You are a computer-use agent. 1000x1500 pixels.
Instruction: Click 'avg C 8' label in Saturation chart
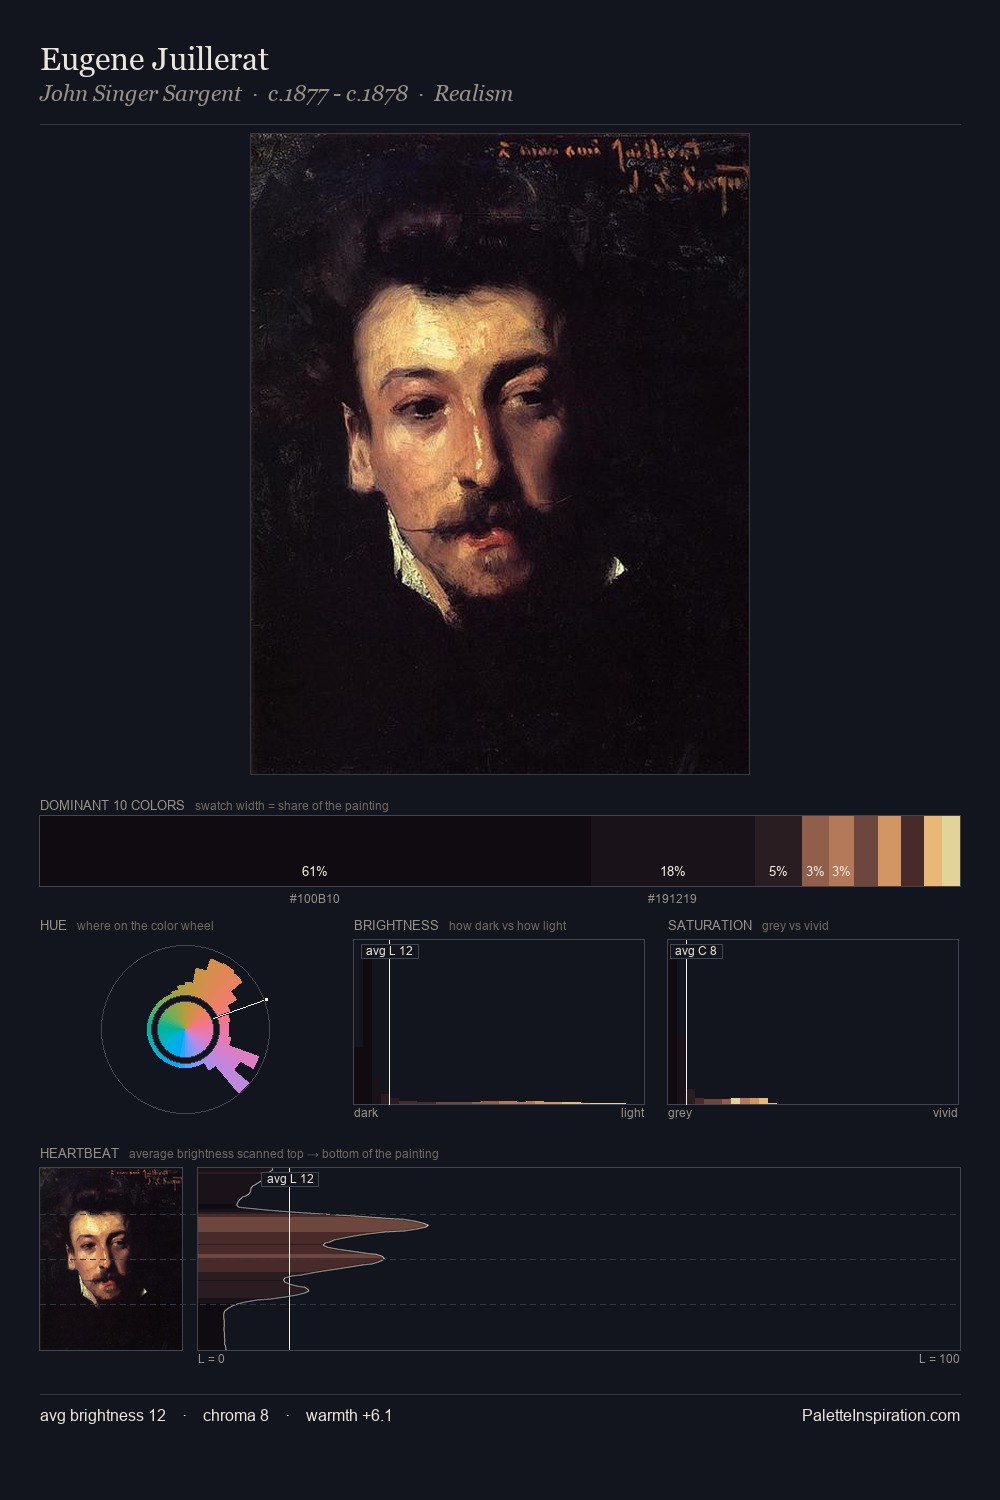(x=695, y=951)
